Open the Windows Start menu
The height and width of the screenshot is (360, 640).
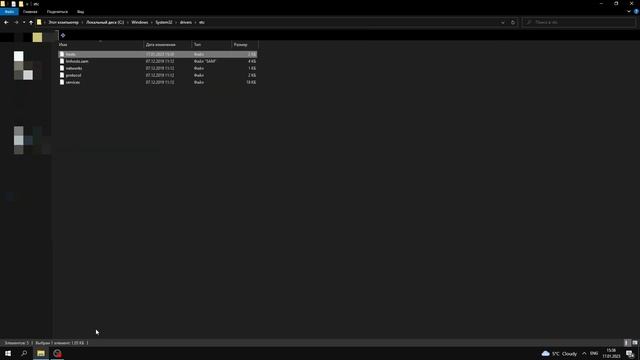click(x=8, y=353)
